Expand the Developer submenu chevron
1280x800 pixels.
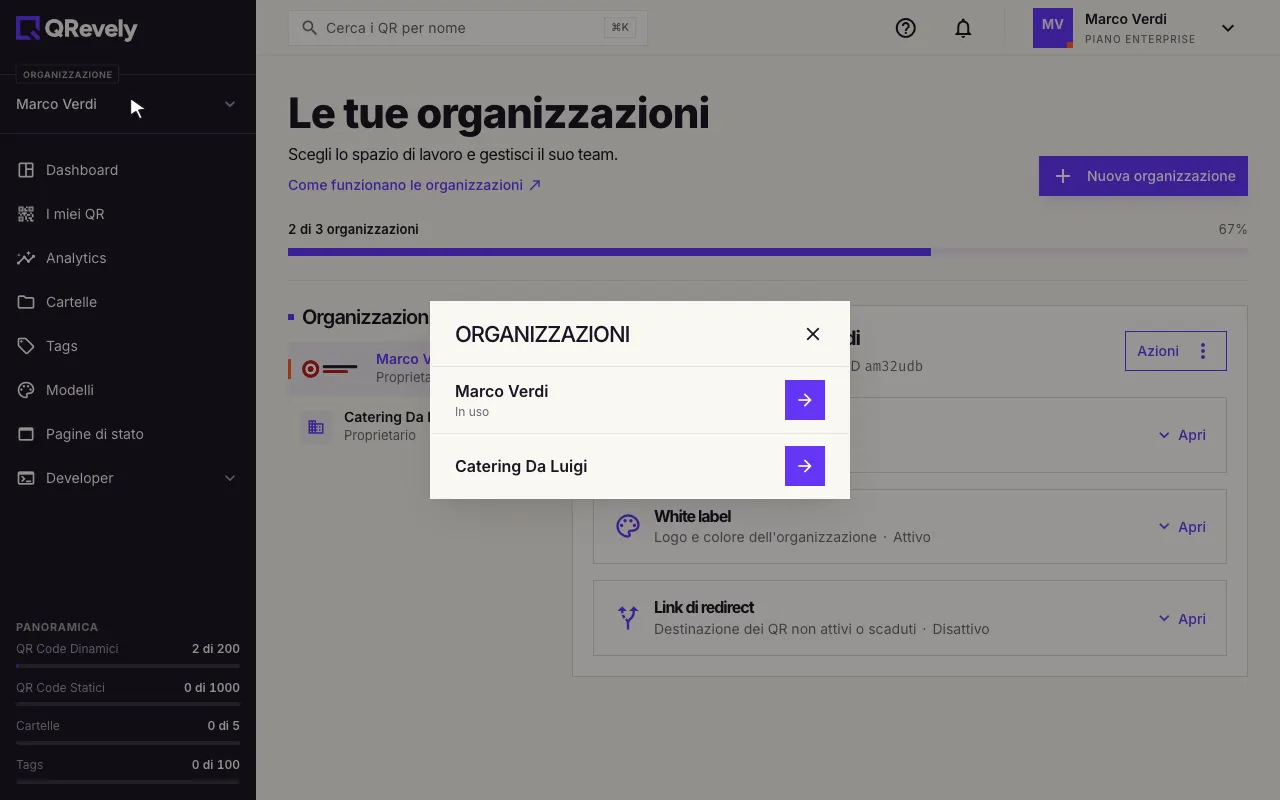pyautogui.click(x=230, y=478)
